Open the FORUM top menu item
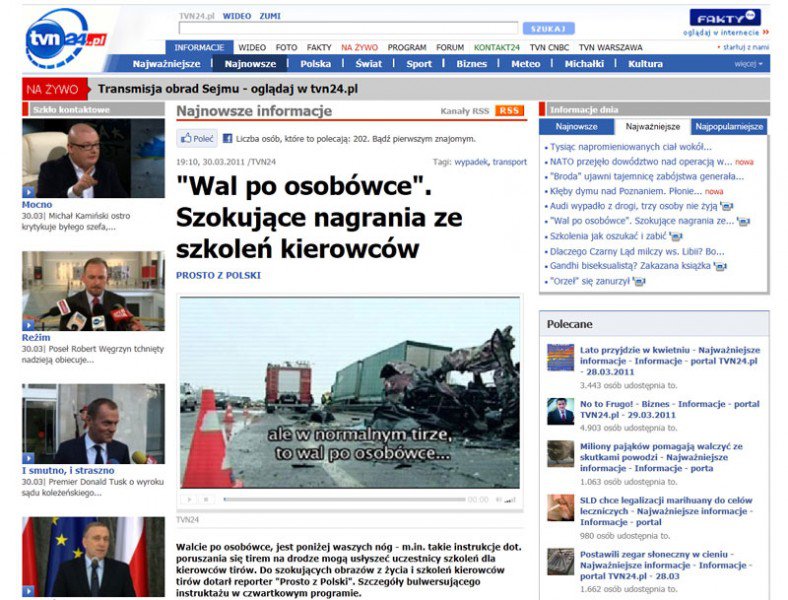788x600 pixels. [x=450, y=47]
